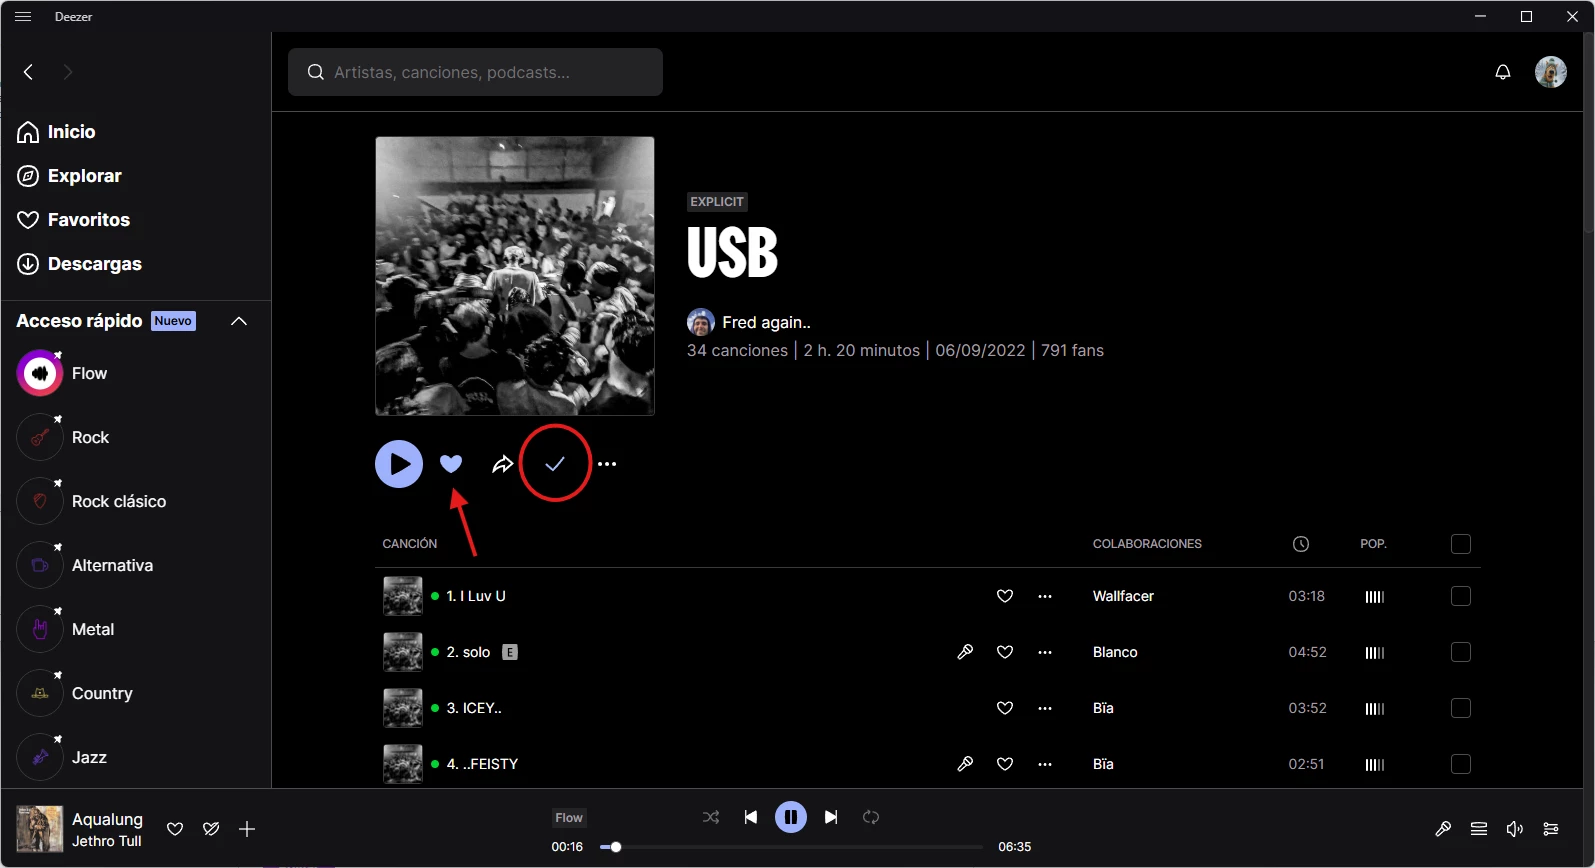Favorite the playing song Aqualung
The width and height of the screenshot is (1595, 868).
[175, 829]
